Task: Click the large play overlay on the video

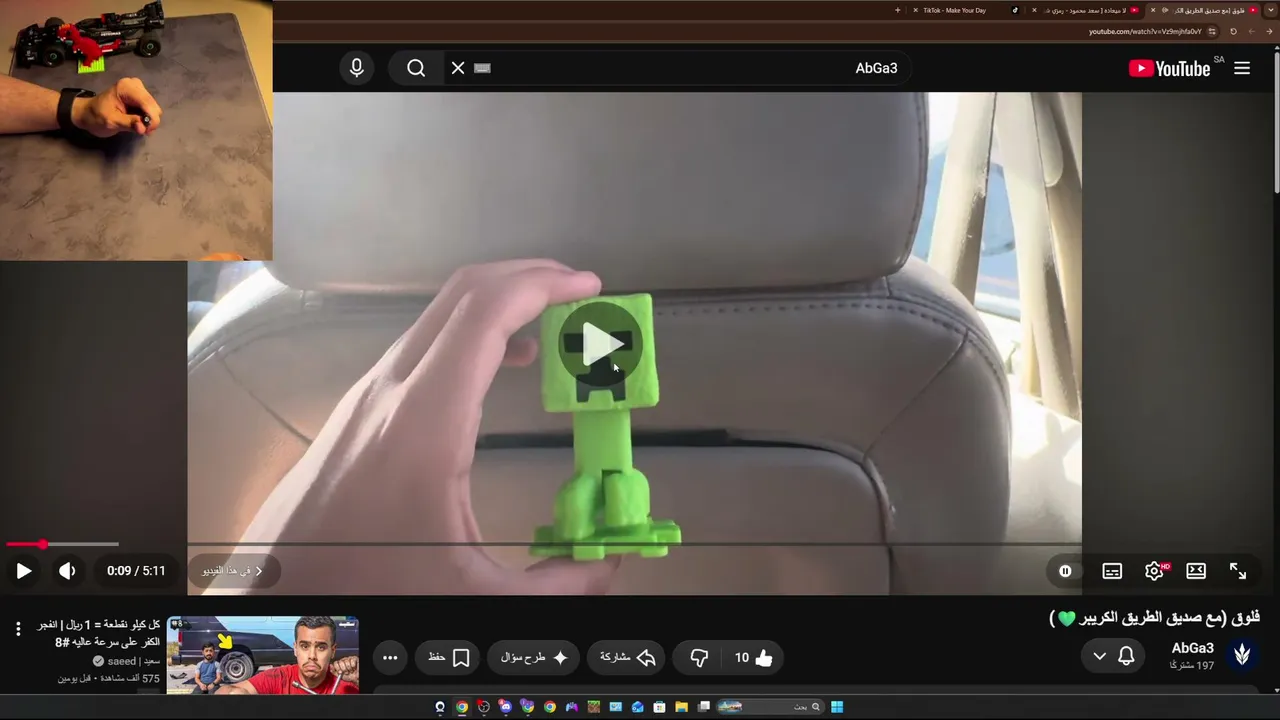Action: pyautogui.click(x=601, y=344)
